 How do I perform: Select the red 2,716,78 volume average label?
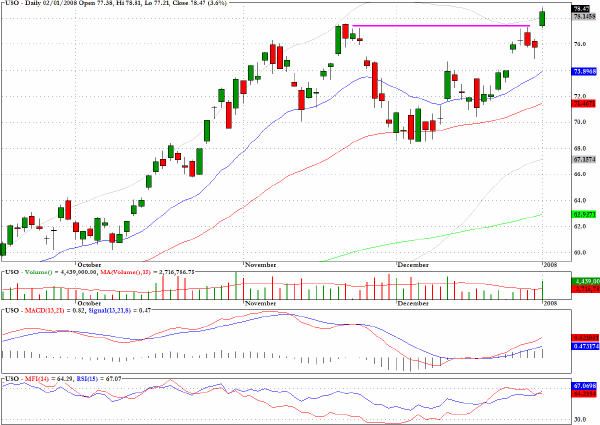(585, 289)
